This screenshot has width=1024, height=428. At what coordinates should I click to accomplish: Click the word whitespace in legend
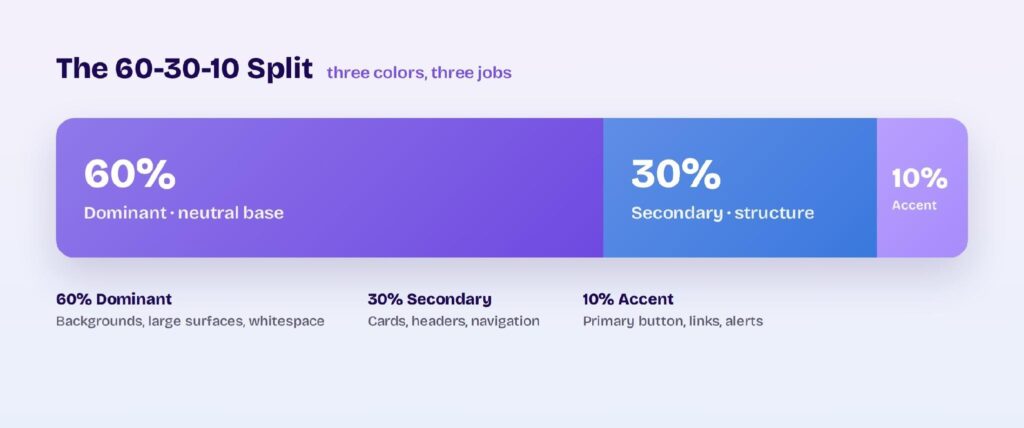coord(287,321)
